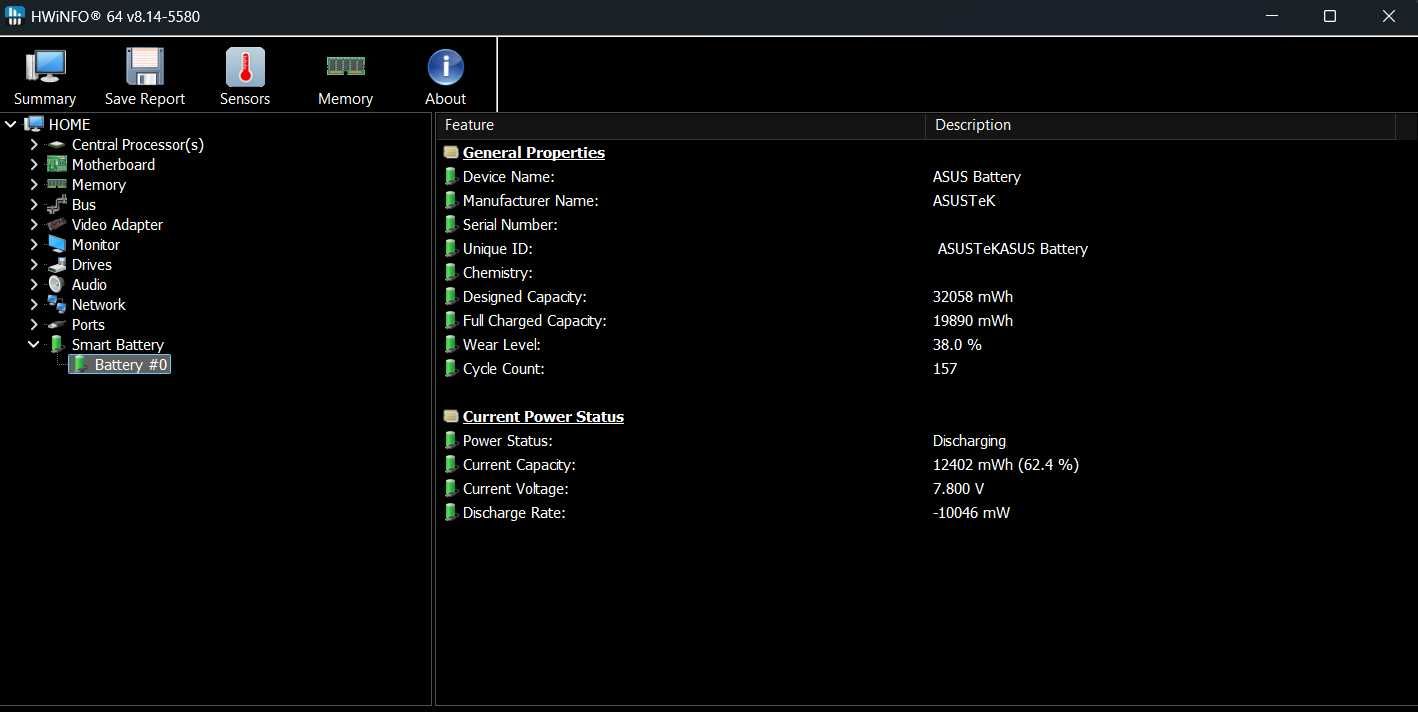Expand the Ports tree node

tap(34, 324)
